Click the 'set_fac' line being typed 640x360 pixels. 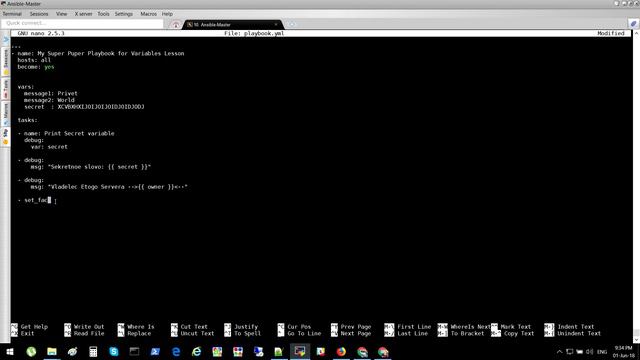pos(35,200)
